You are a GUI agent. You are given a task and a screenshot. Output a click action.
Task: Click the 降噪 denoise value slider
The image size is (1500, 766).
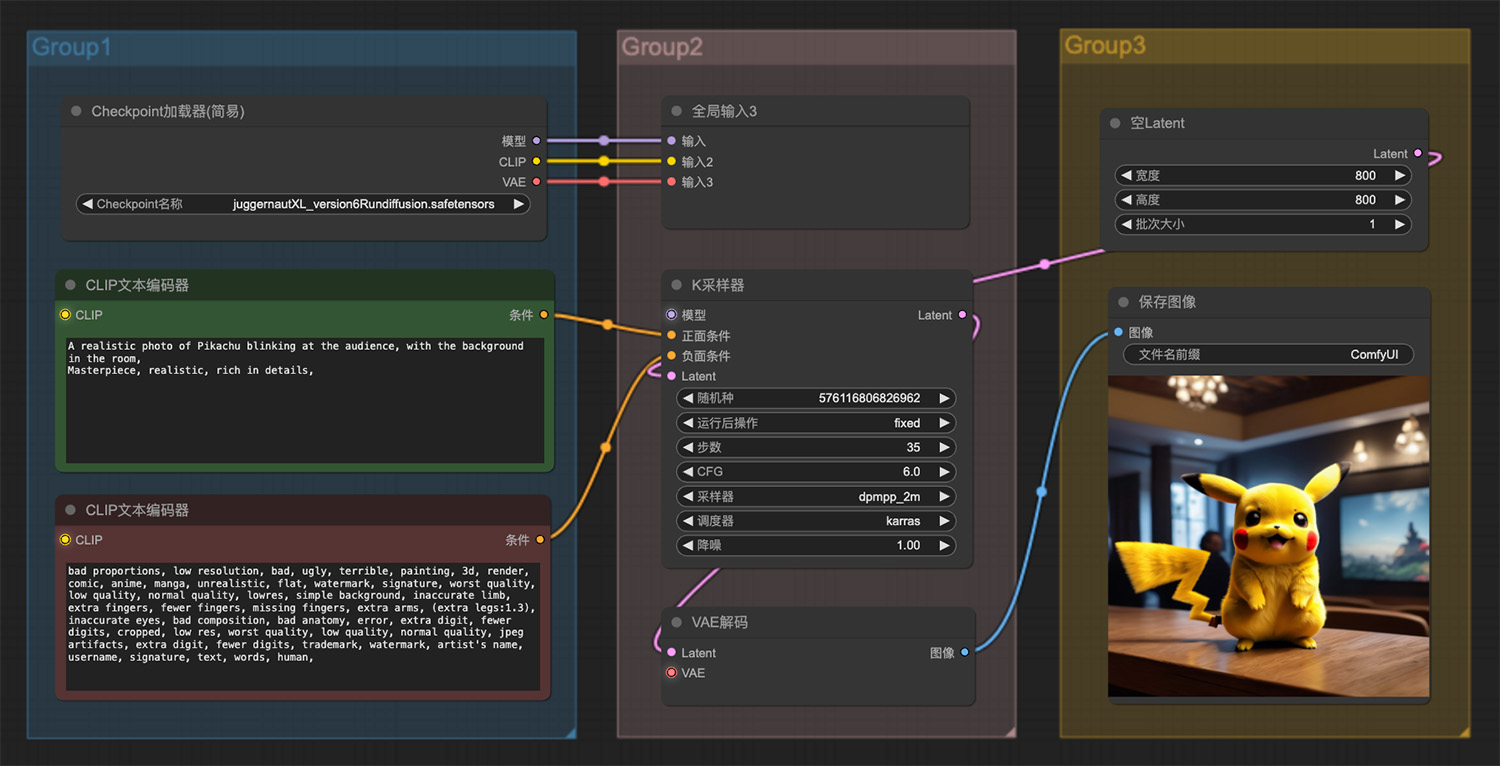pos(816,545)
